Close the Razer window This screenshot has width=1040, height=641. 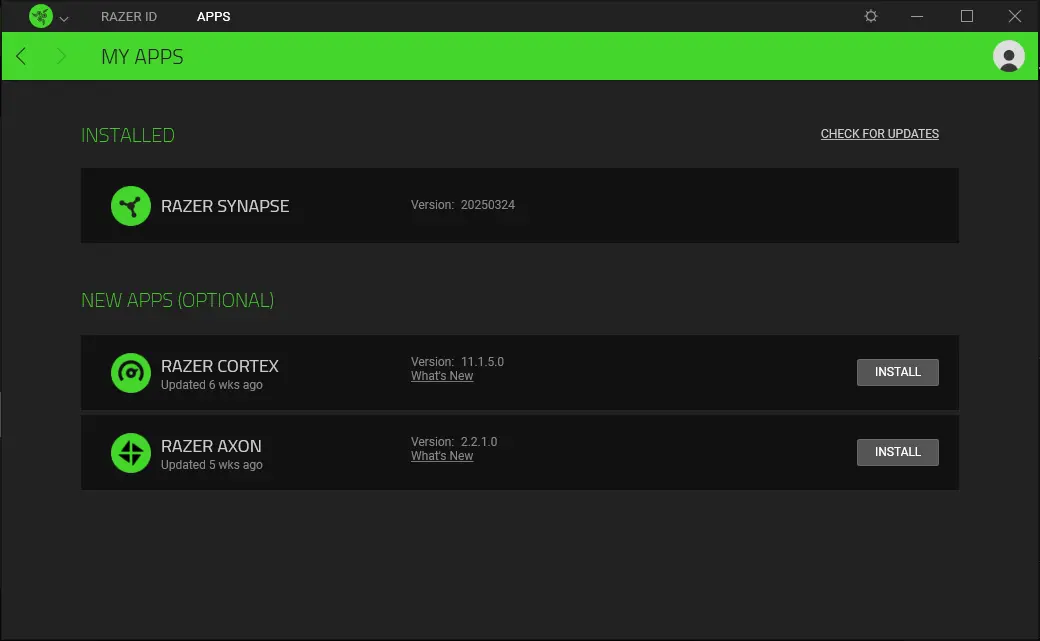1015,16
